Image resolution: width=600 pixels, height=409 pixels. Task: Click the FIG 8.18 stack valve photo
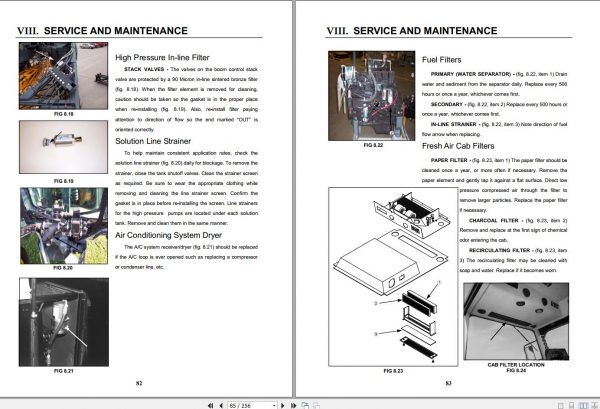64,76
